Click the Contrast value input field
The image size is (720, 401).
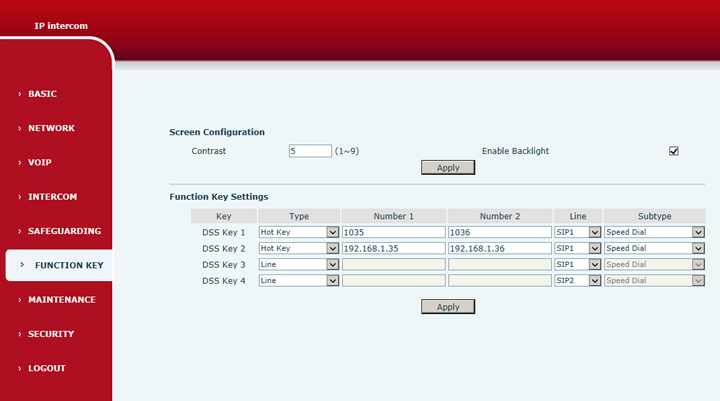[x=310, y=151]
